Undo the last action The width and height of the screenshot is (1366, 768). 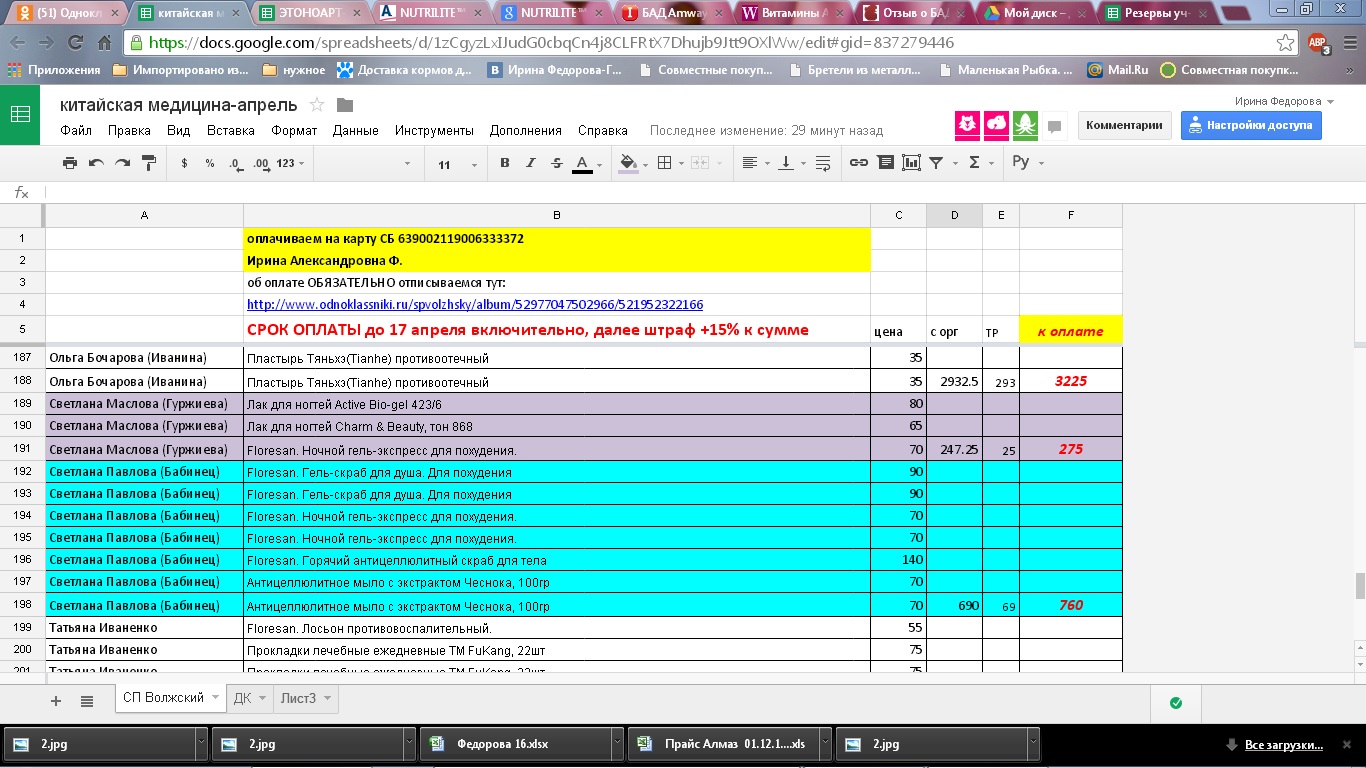click(x=96, y=163)
